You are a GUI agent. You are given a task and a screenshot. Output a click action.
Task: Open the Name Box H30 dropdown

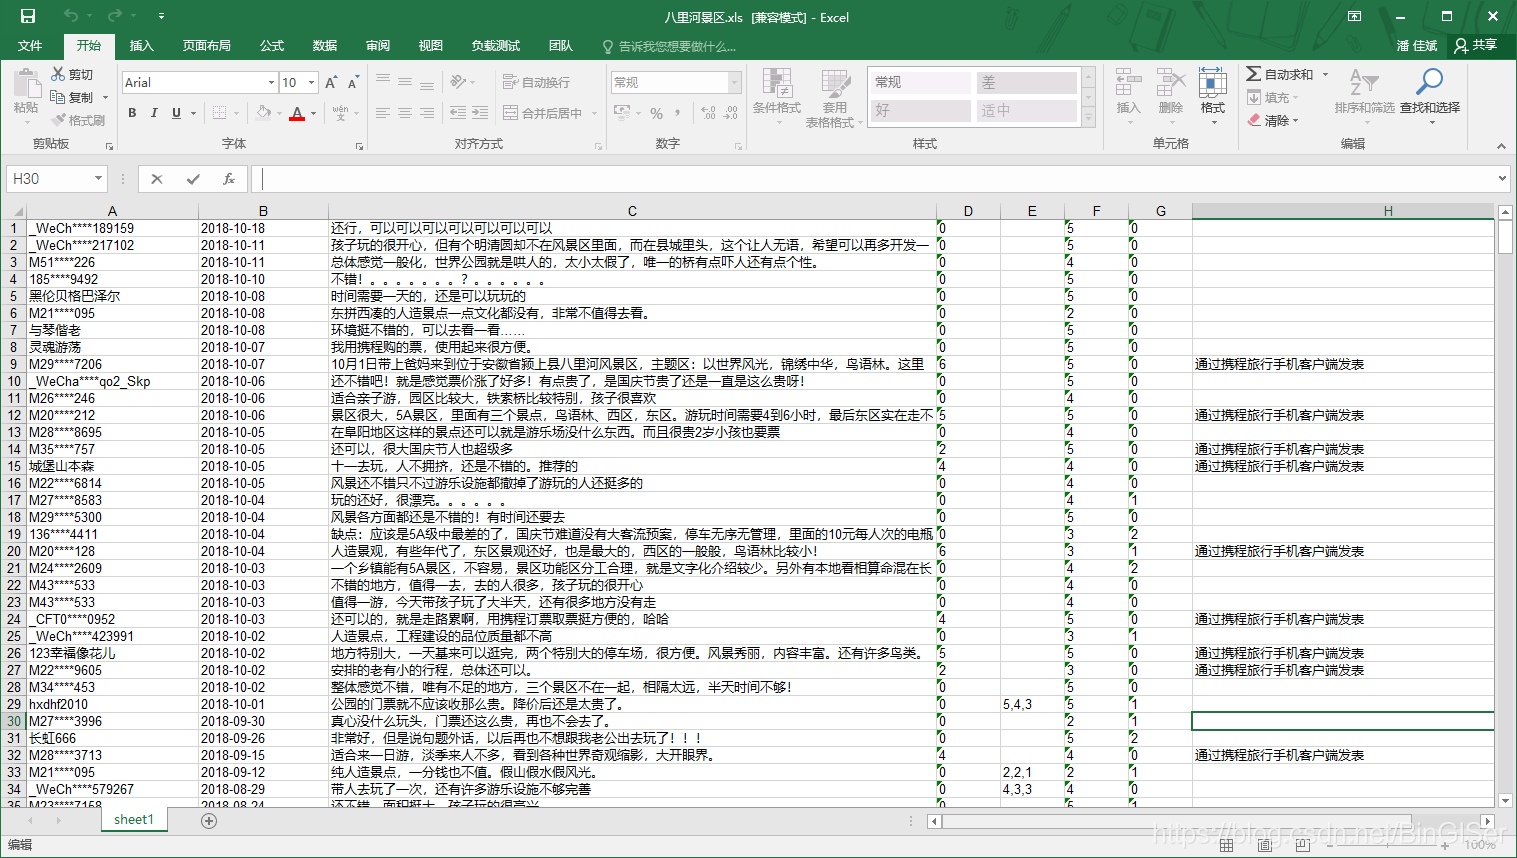click(x=98, y=178)
